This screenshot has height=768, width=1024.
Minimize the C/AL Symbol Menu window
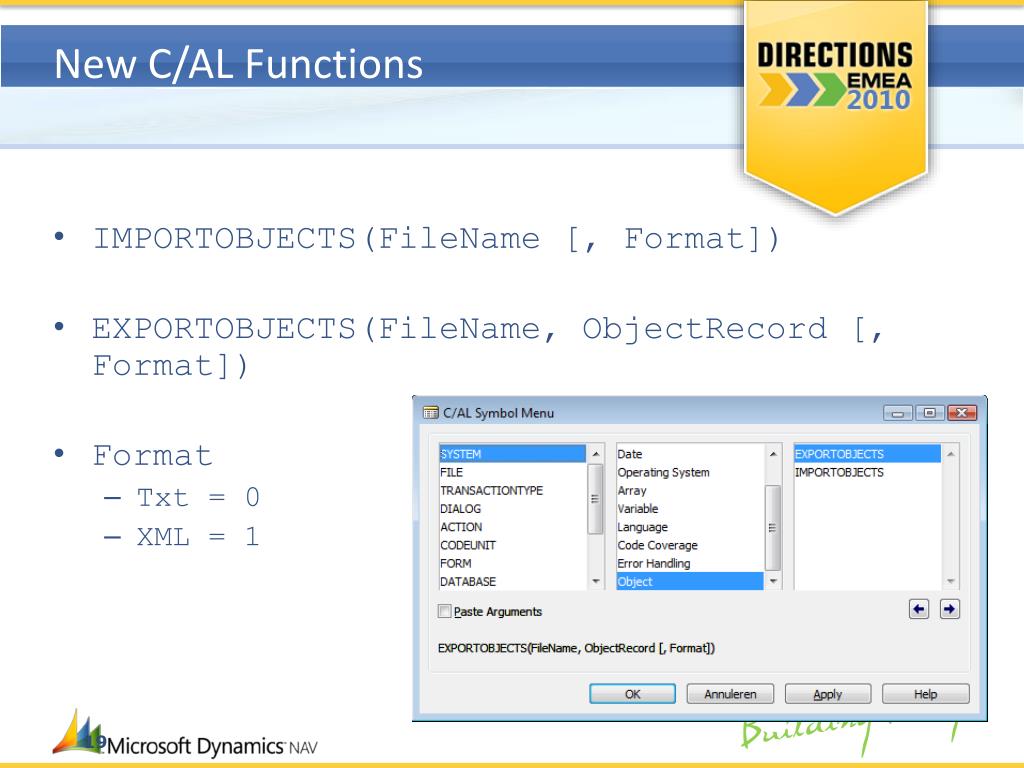click(x=898, y=413)
